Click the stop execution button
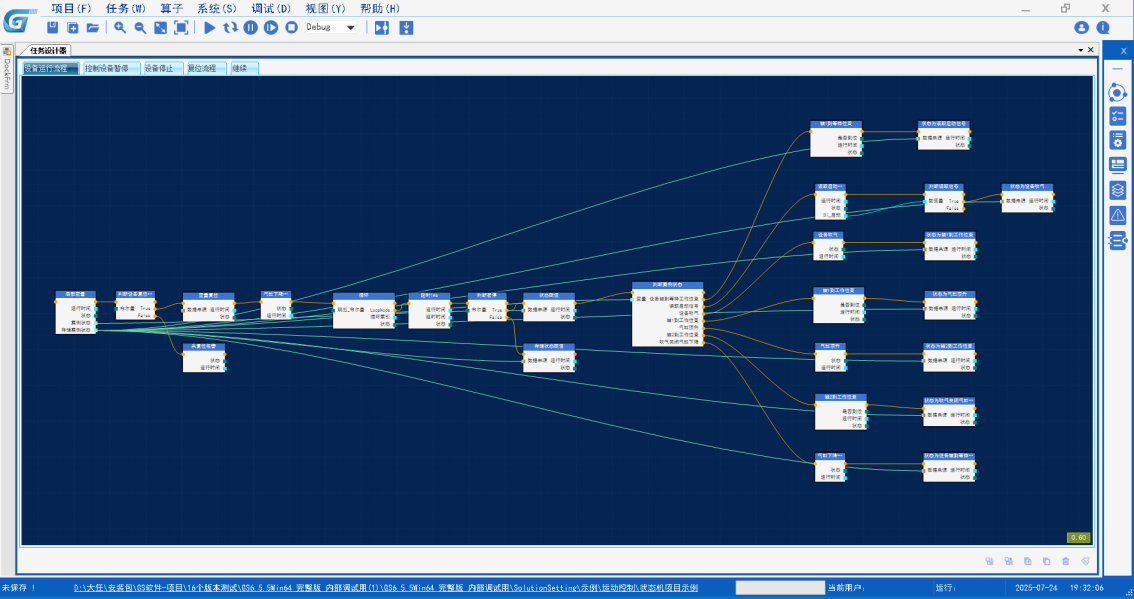 pyautogui.click(x=291, y=27)
